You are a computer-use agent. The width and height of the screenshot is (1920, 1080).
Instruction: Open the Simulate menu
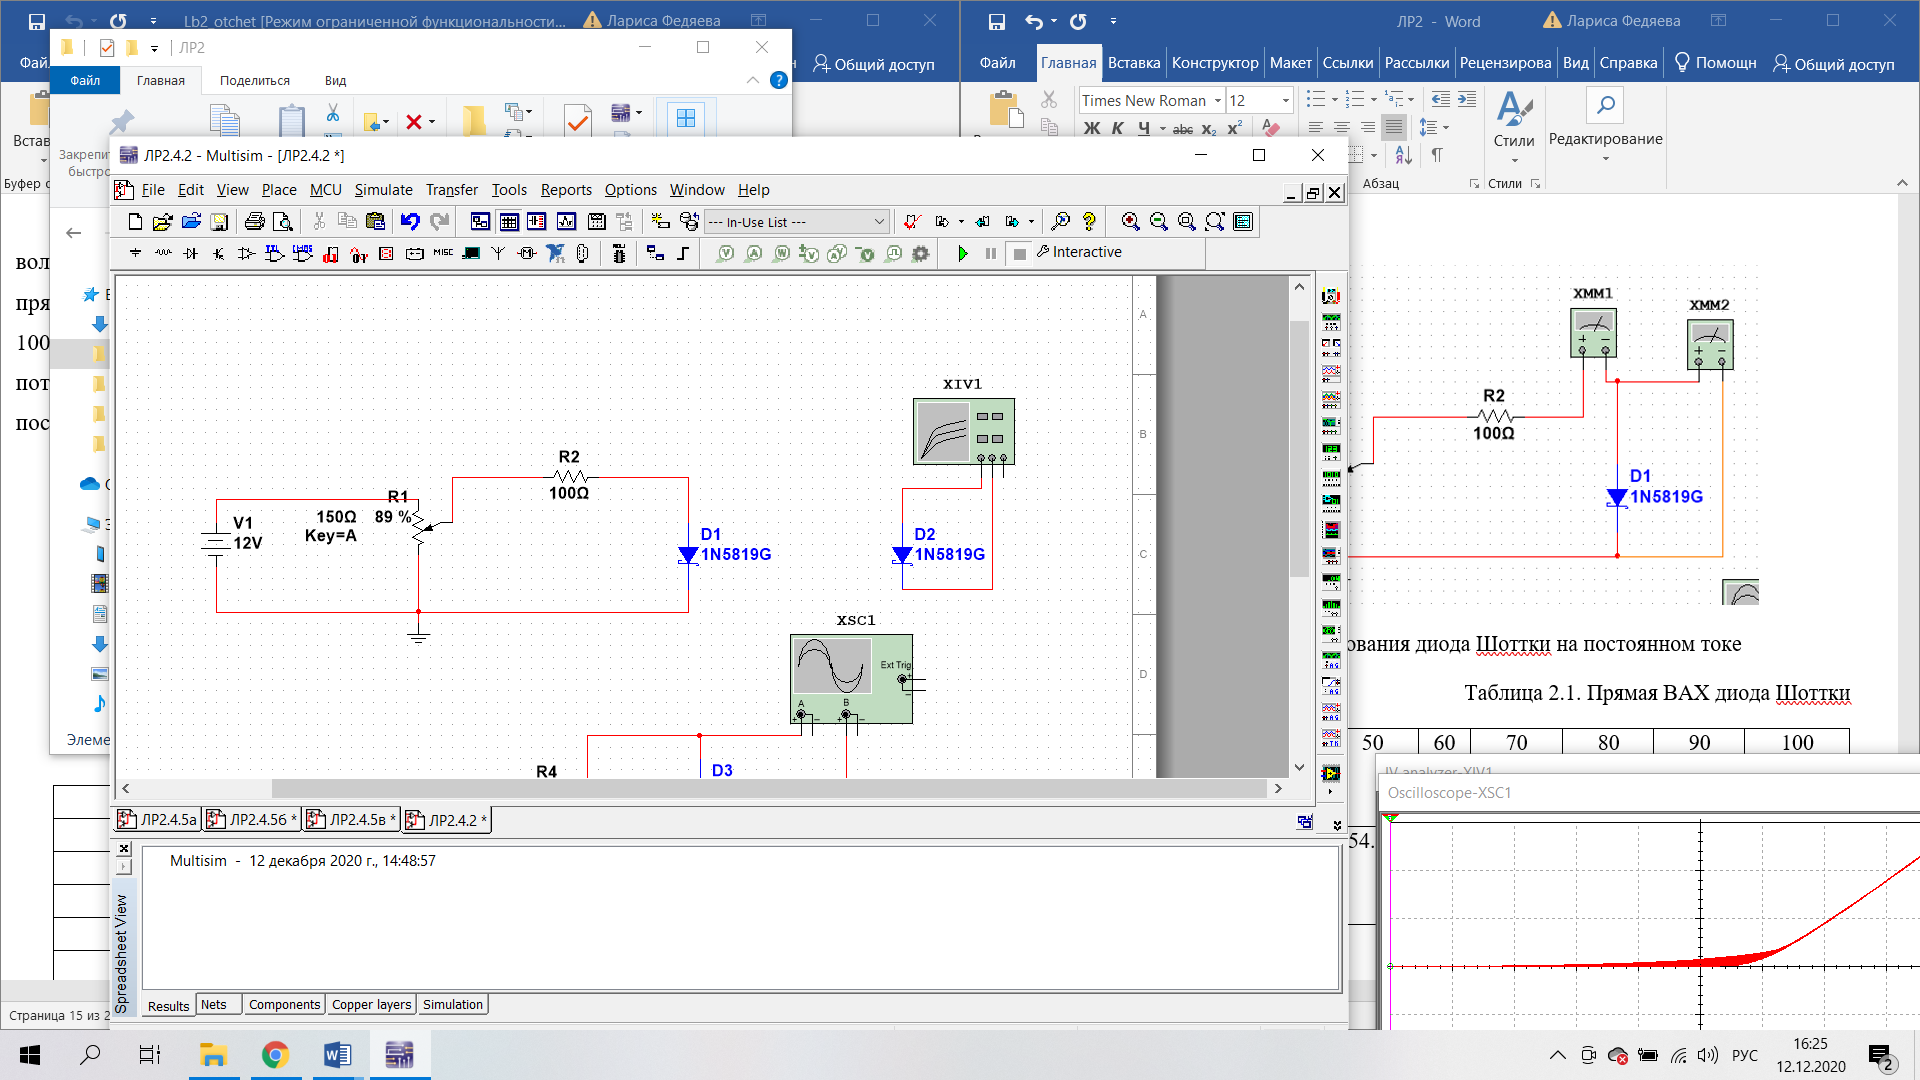[383, 190]
